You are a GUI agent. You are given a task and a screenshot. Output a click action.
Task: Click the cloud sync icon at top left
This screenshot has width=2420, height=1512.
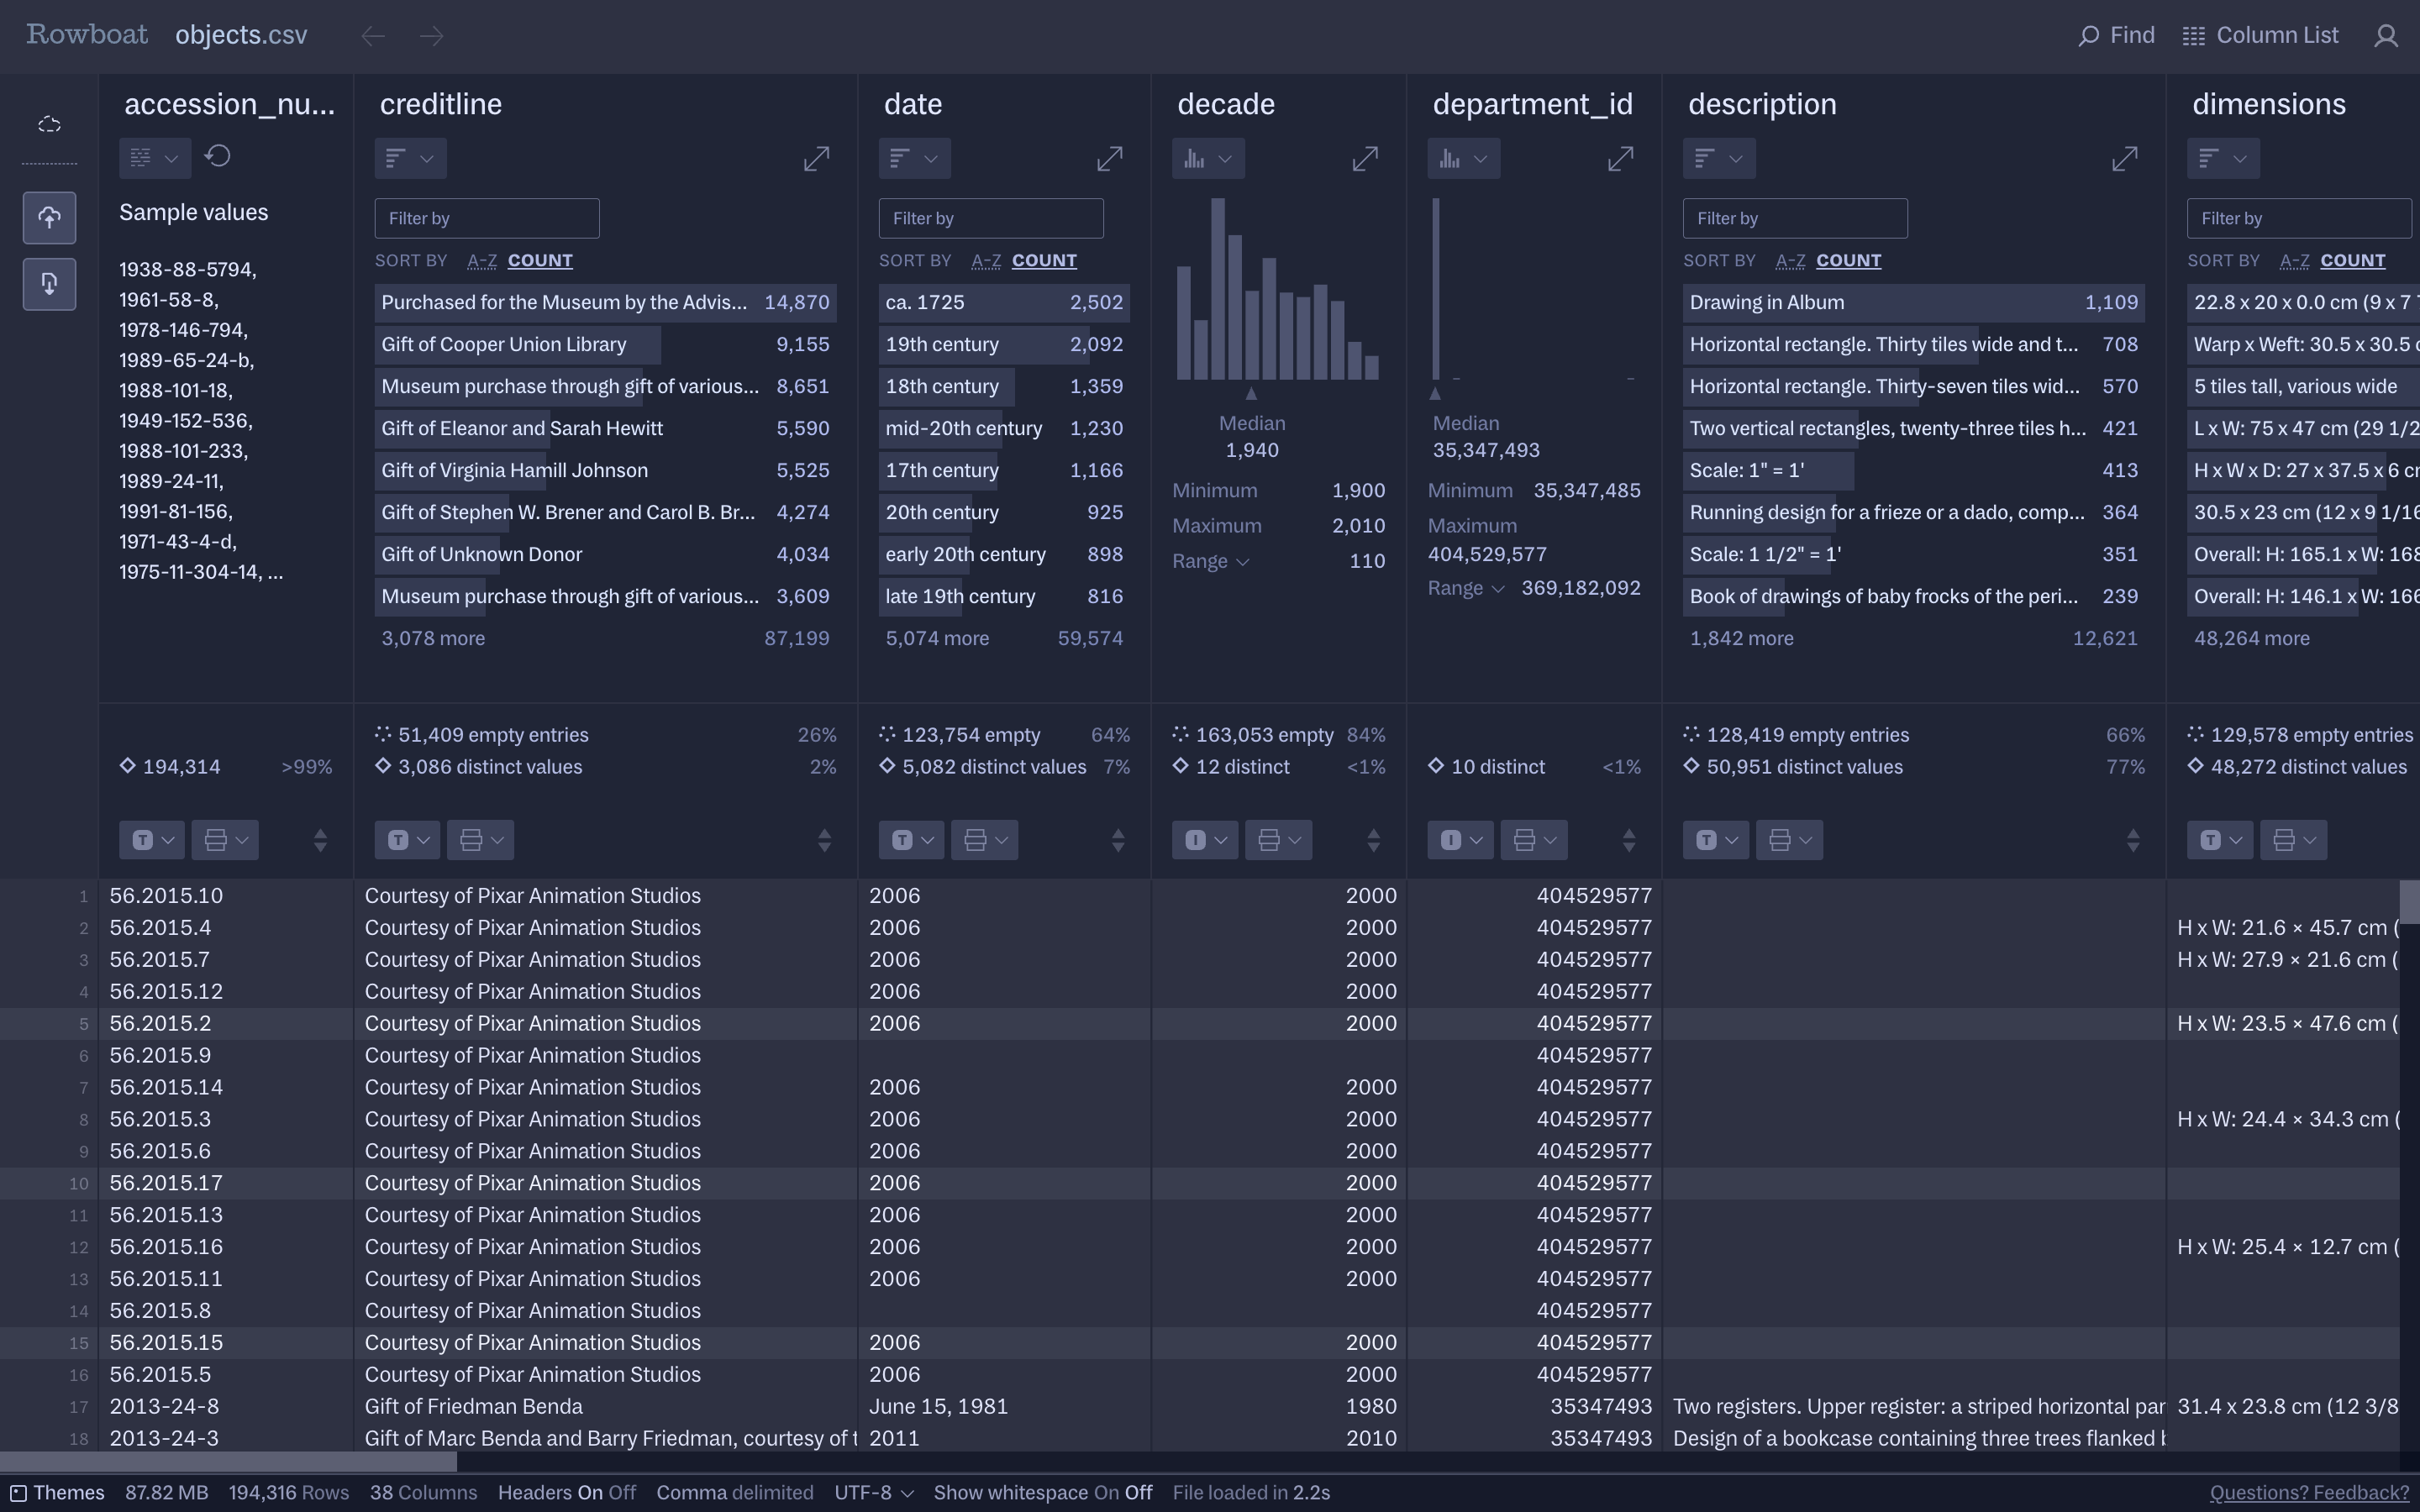49,125
